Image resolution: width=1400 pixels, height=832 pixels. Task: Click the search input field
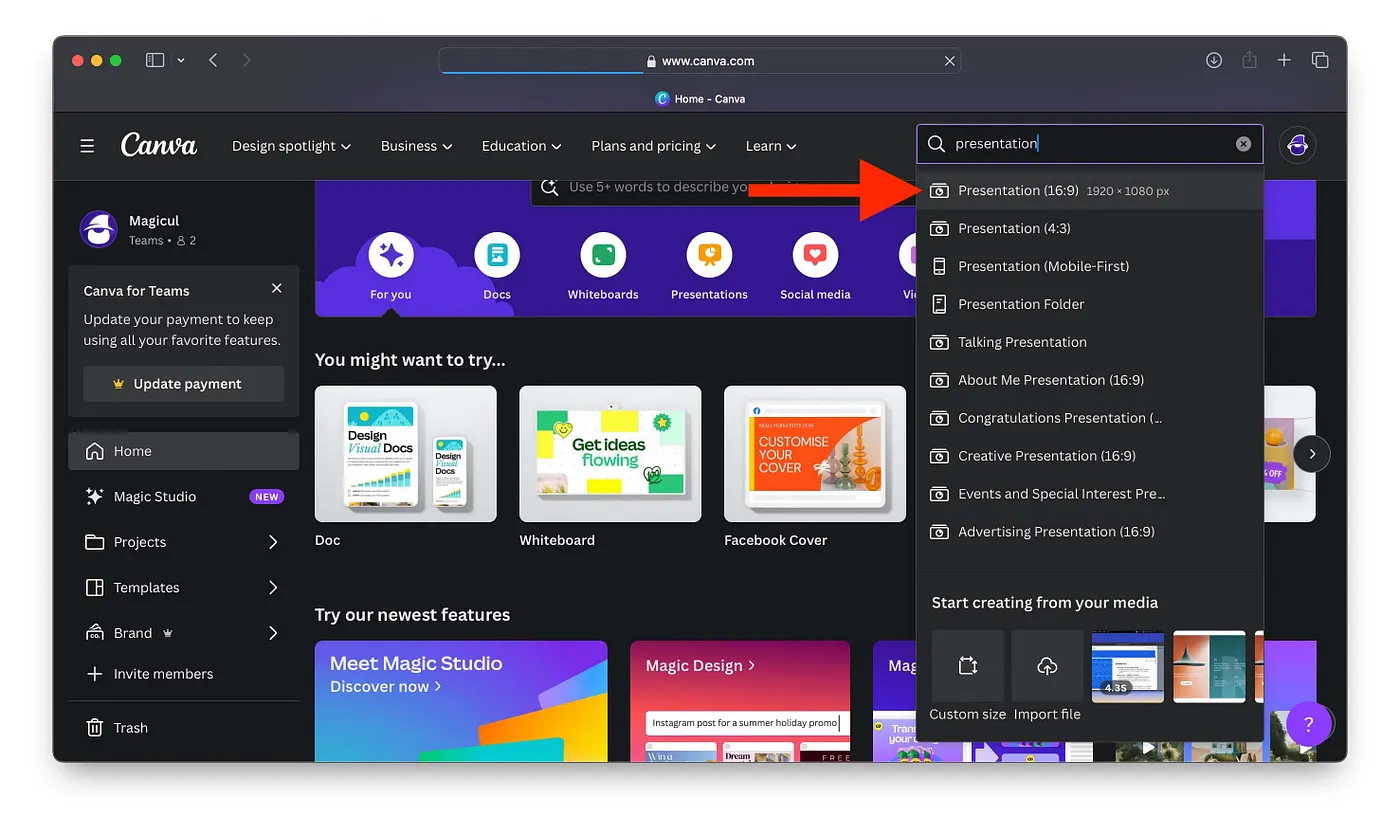[1090, 144]
